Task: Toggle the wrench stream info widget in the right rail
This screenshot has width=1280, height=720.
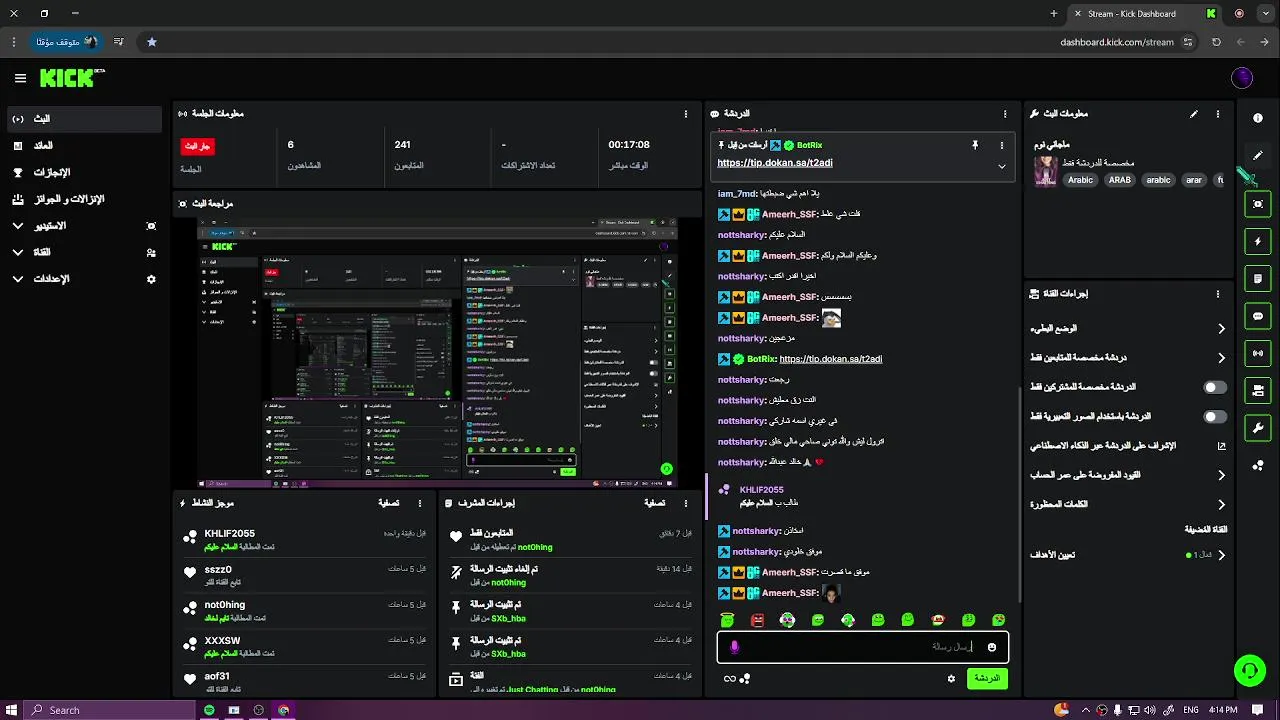Action: pos(1258,428)
